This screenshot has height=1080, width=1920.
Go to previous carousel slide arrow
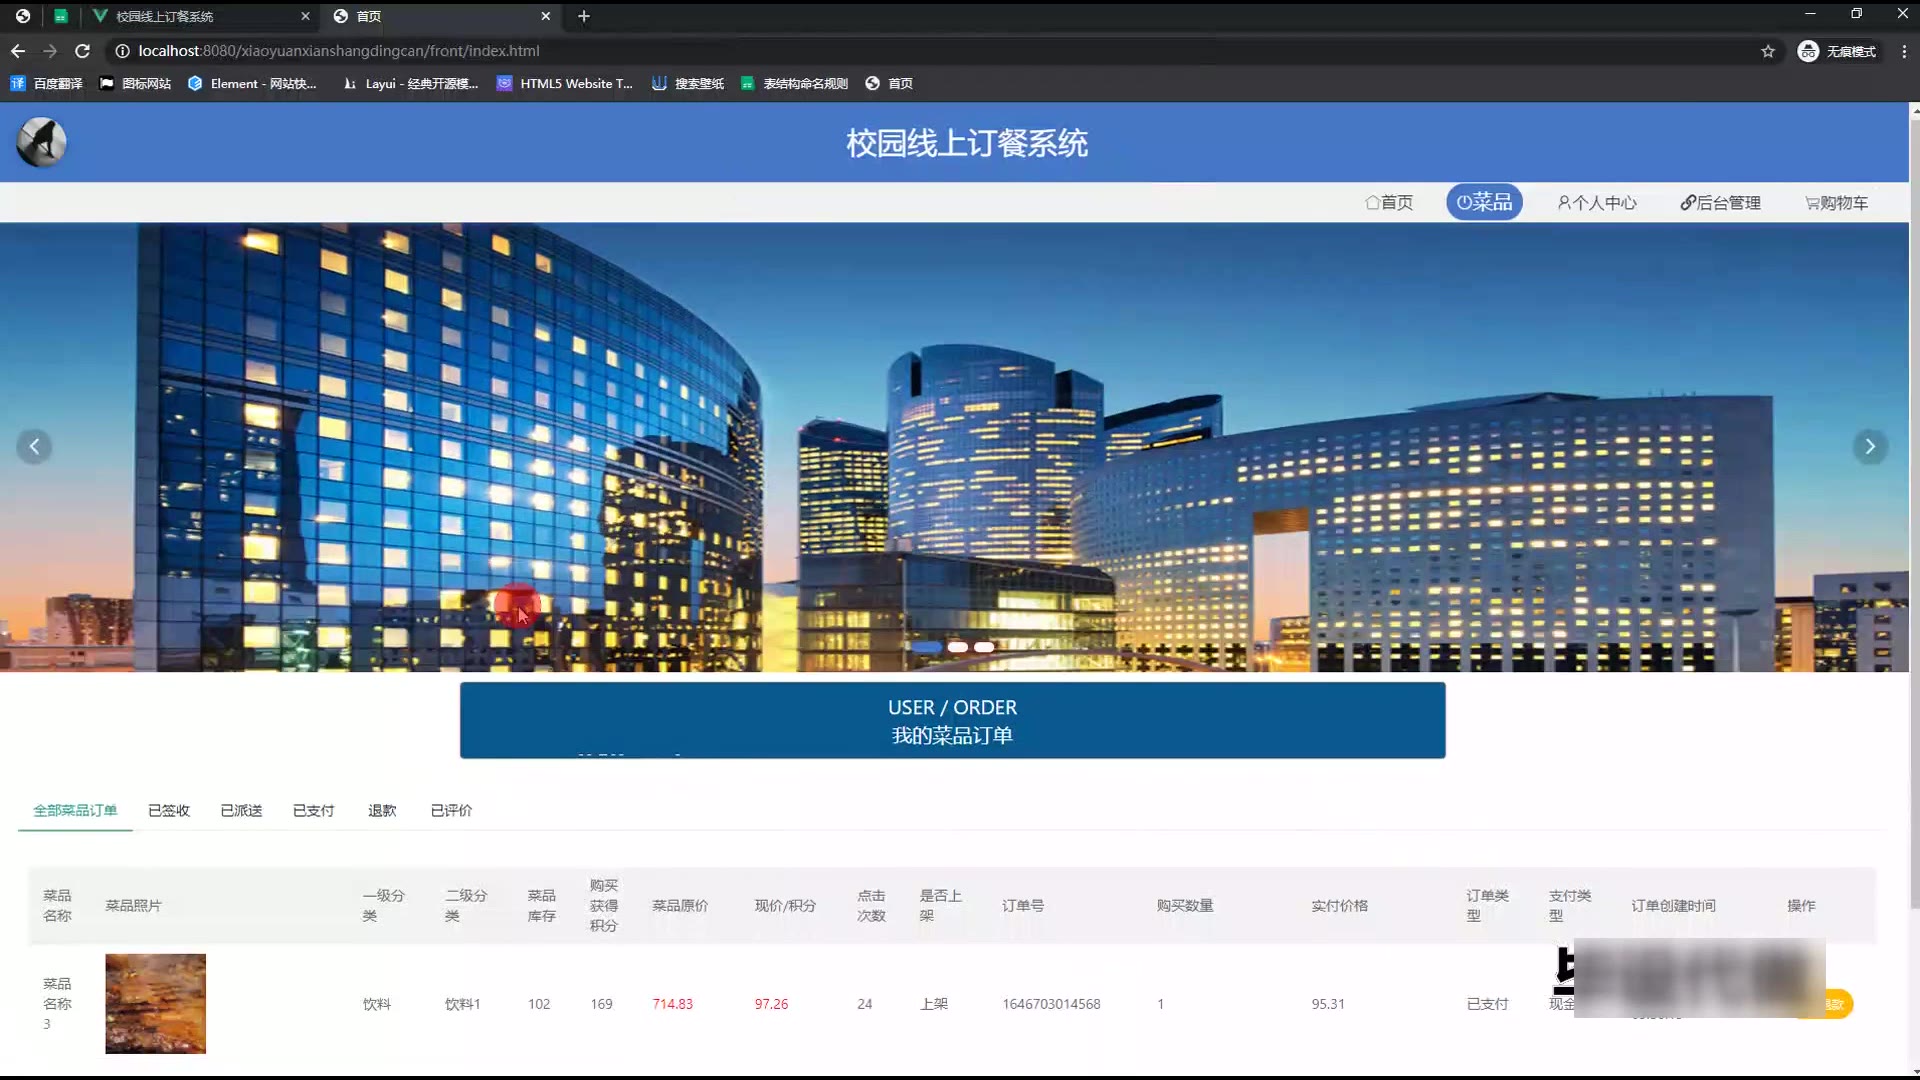(34, 446)
